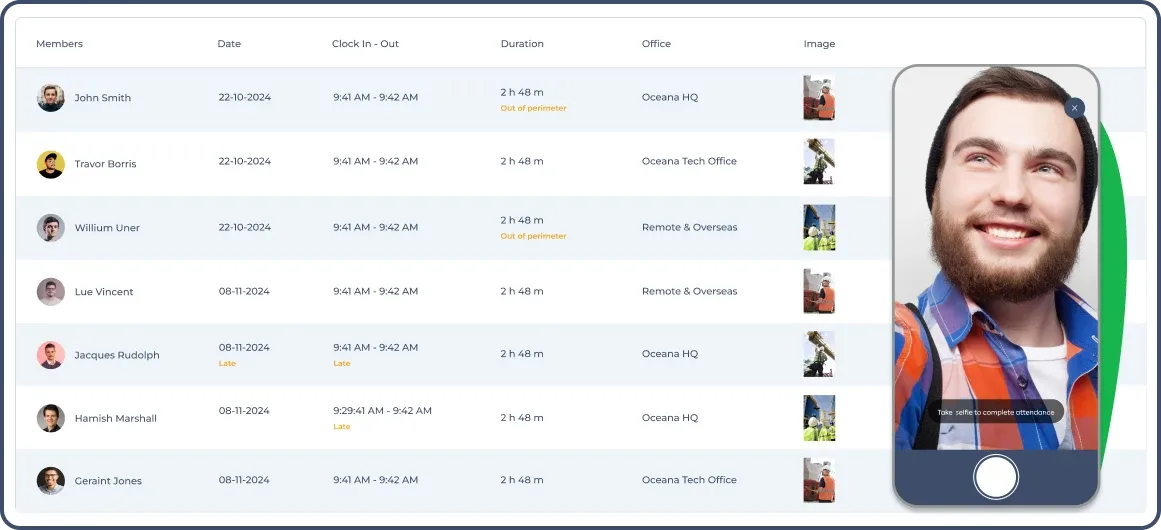Viewport: 1161px width, 530px height.
Task: View Travor Borris's attendance image thumbnail
Action: click(x=819, y=162)
